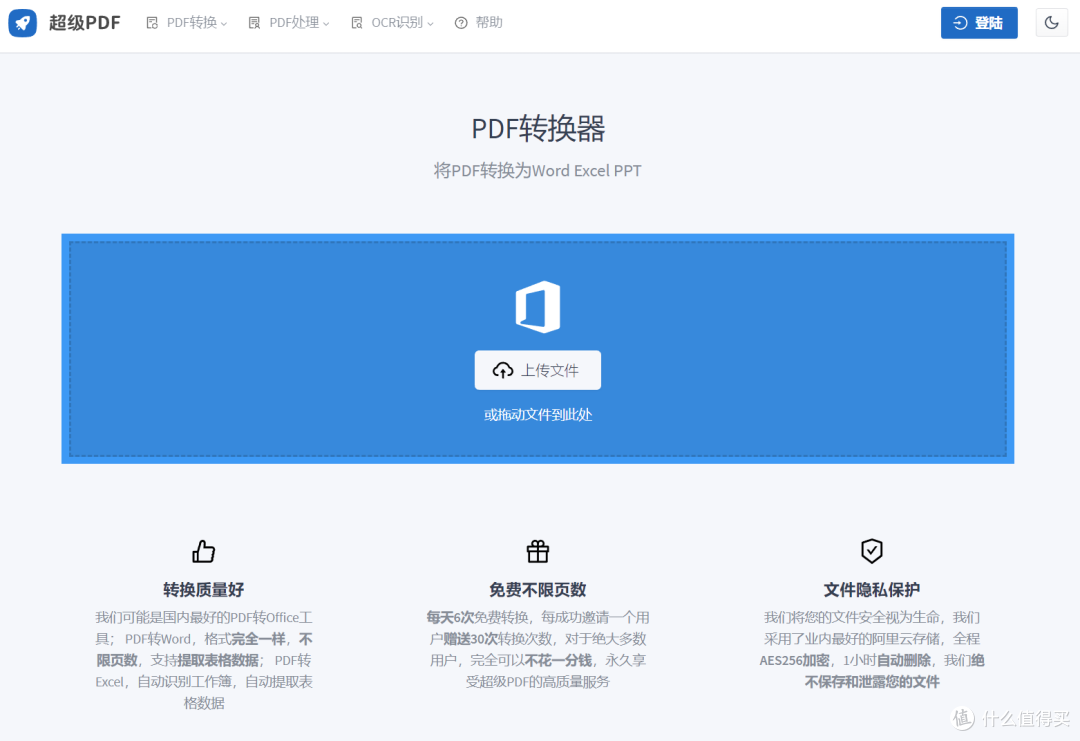Click the Office logo in the upload area
Image resolution: width=1080 pixels, height=741 pixels.
click(538, 307)
